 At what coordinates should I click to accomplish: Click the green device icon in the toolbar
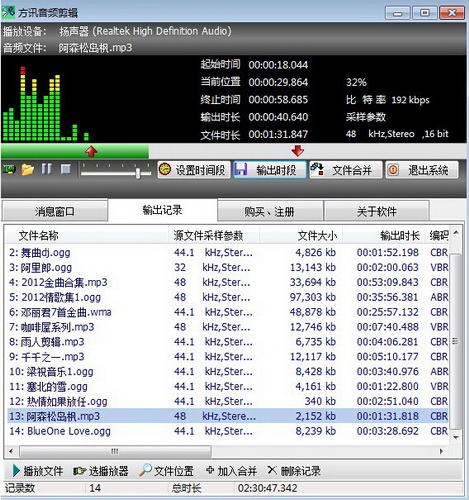(x=9, y=169)
